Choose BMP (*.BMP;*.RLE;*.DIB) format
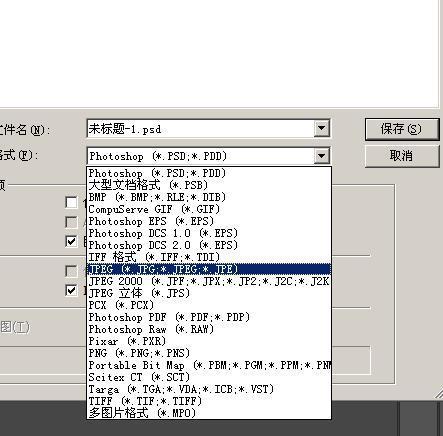443x436 pixels. 209,197
